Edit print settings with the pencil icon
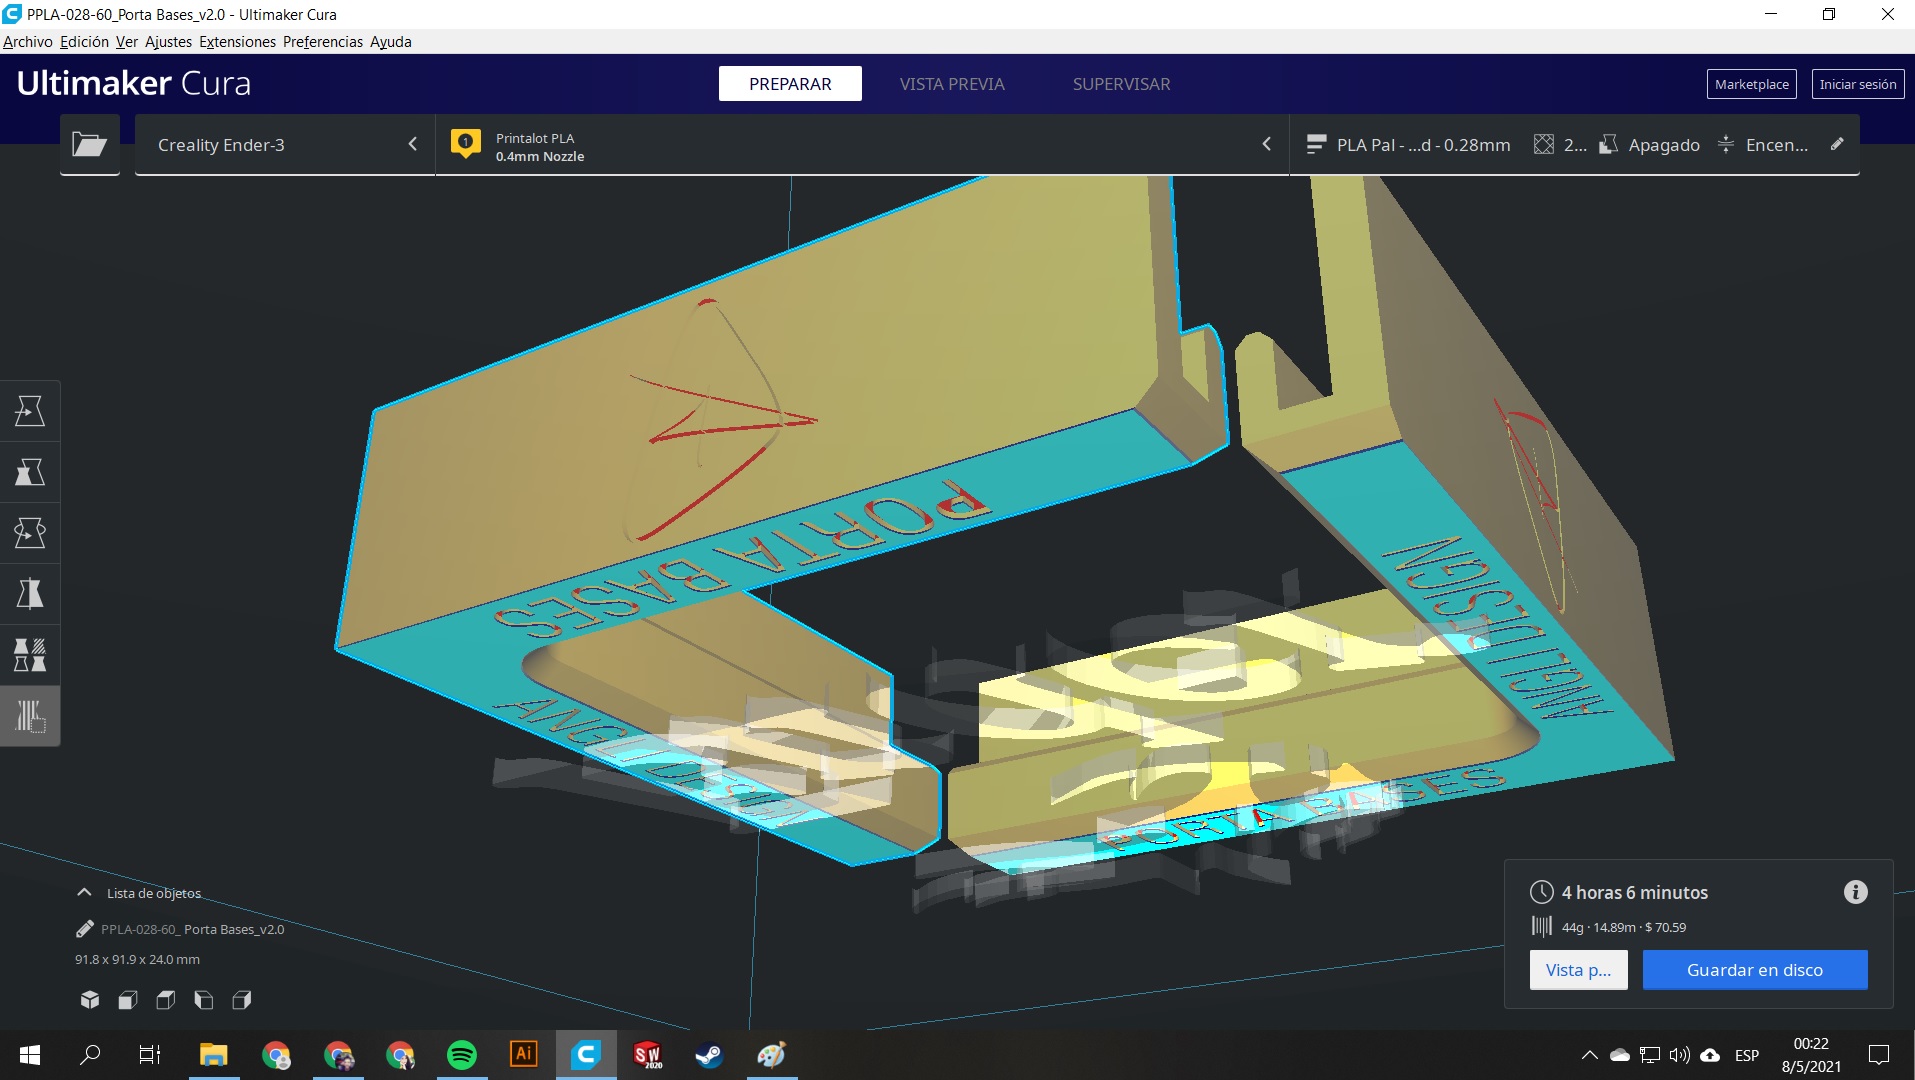 coord(1837,144)
